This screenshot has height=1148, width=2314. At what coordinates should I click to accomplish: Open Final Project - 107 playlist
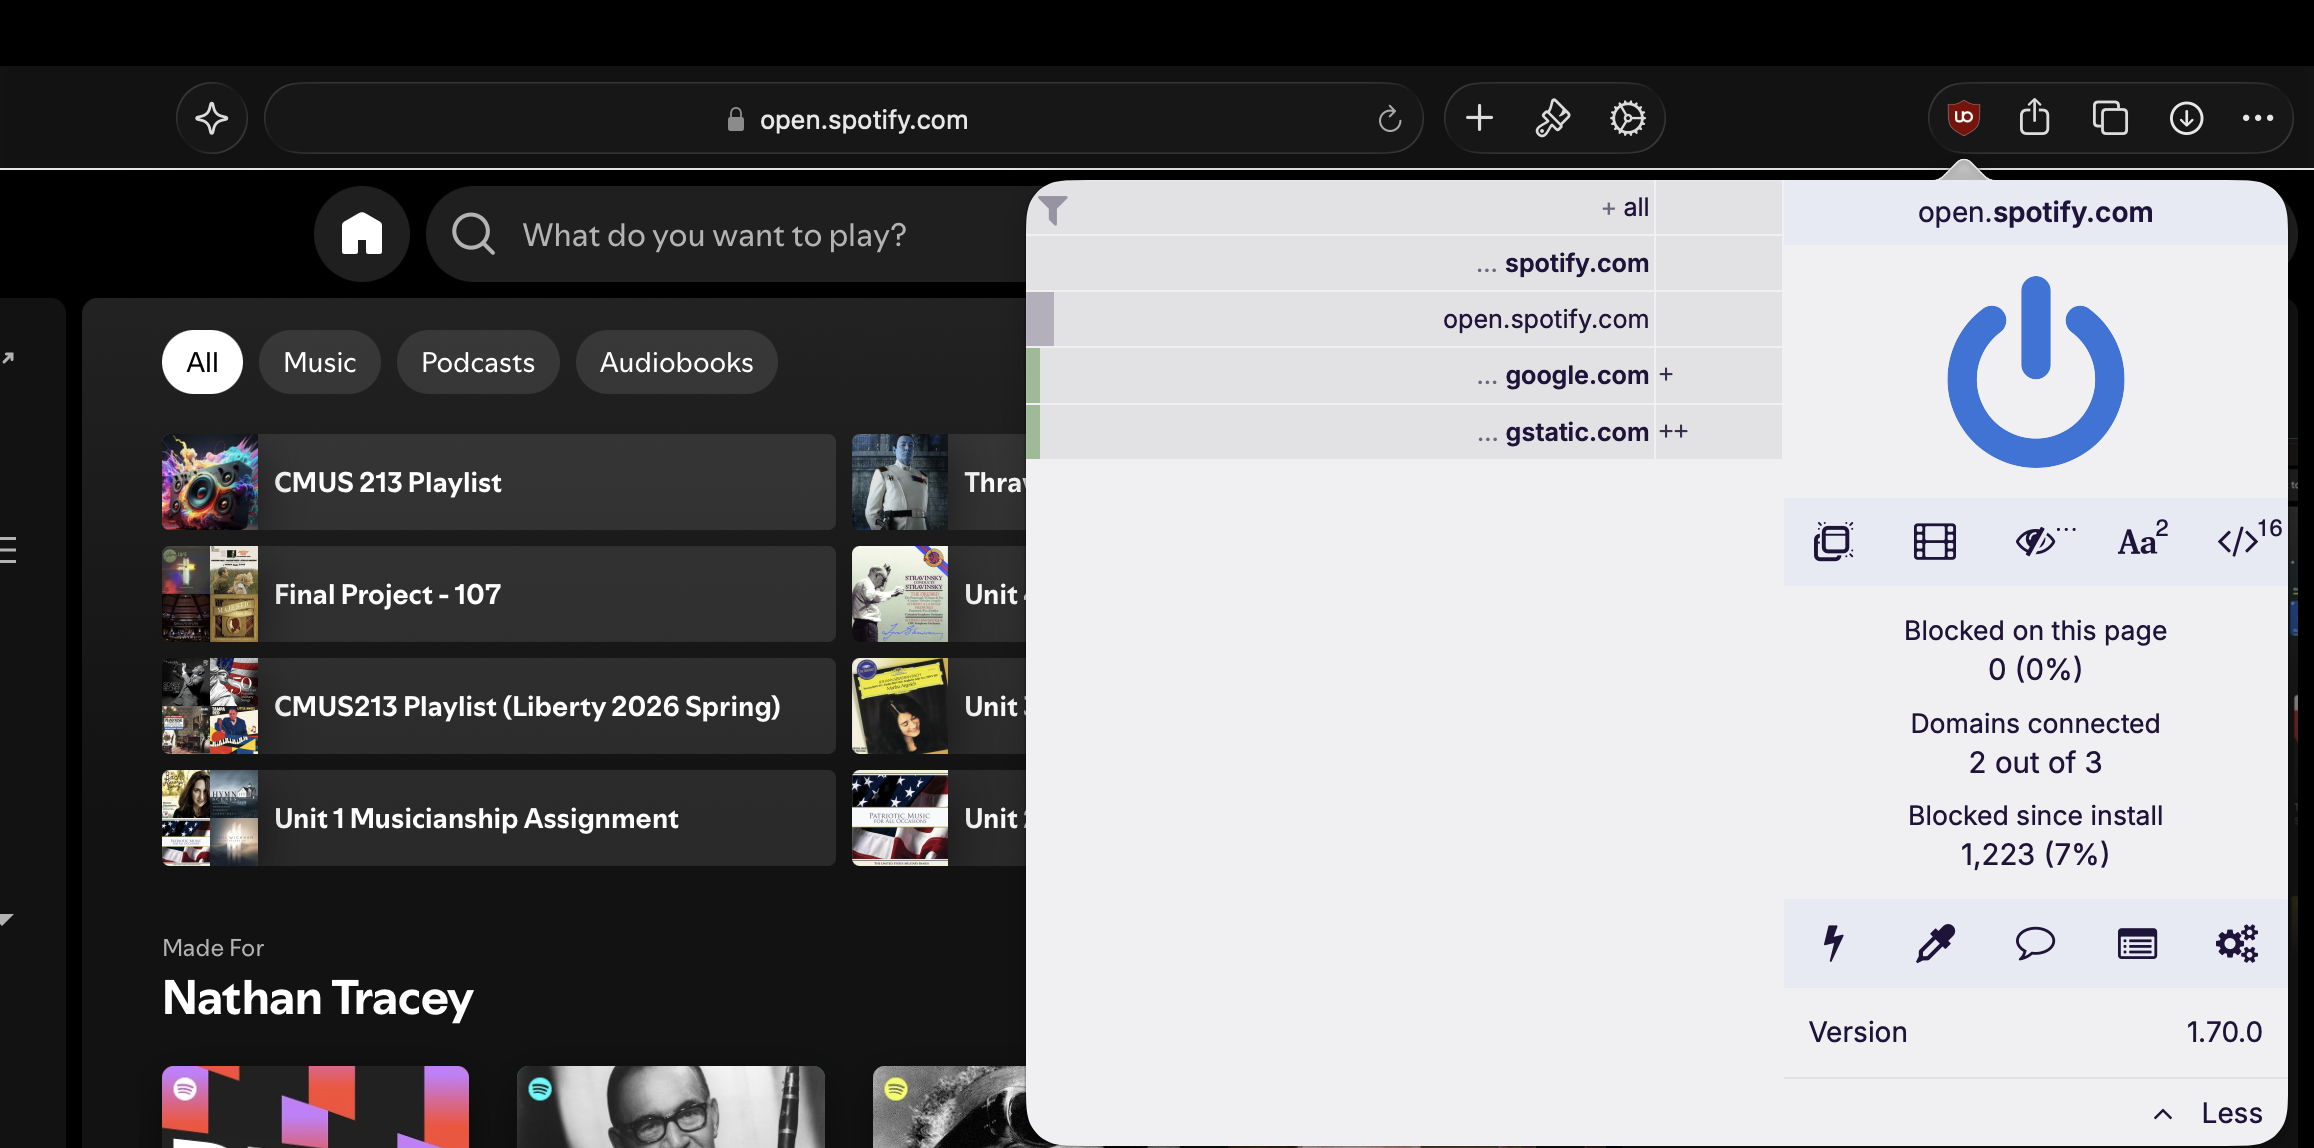click(x=498, y=594)
